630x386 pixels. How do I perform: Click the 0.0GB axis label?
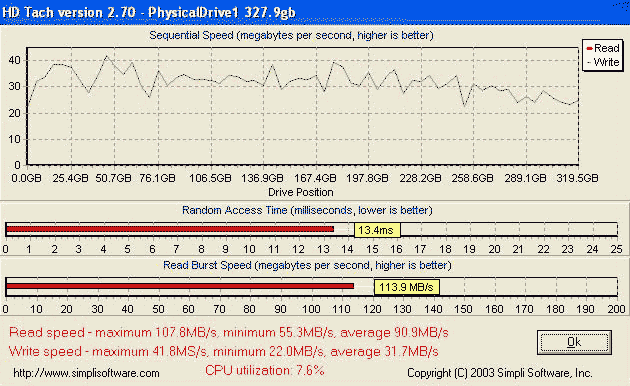tap(27, 178)
